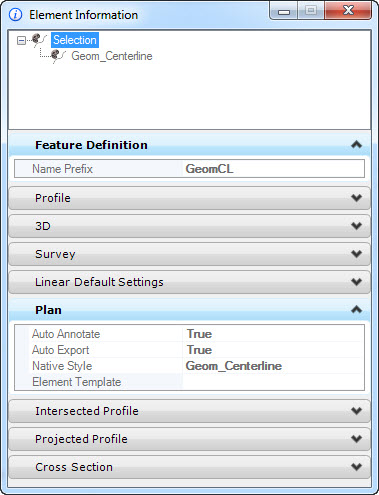Click the Survey header title

(x=55, y=254)
